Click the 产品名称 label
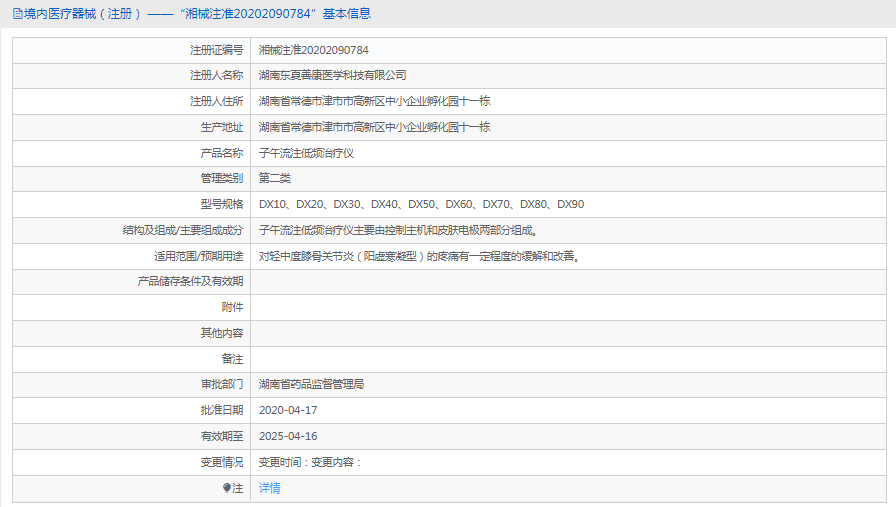The image size is (896, 507). [x=222, y=153]
